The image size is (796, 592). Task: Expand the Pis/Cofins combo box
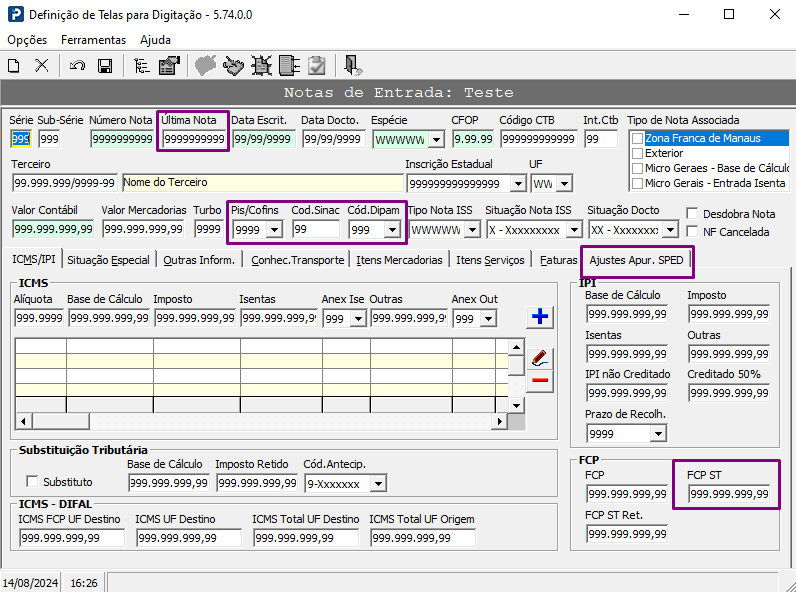coord(274,230)
